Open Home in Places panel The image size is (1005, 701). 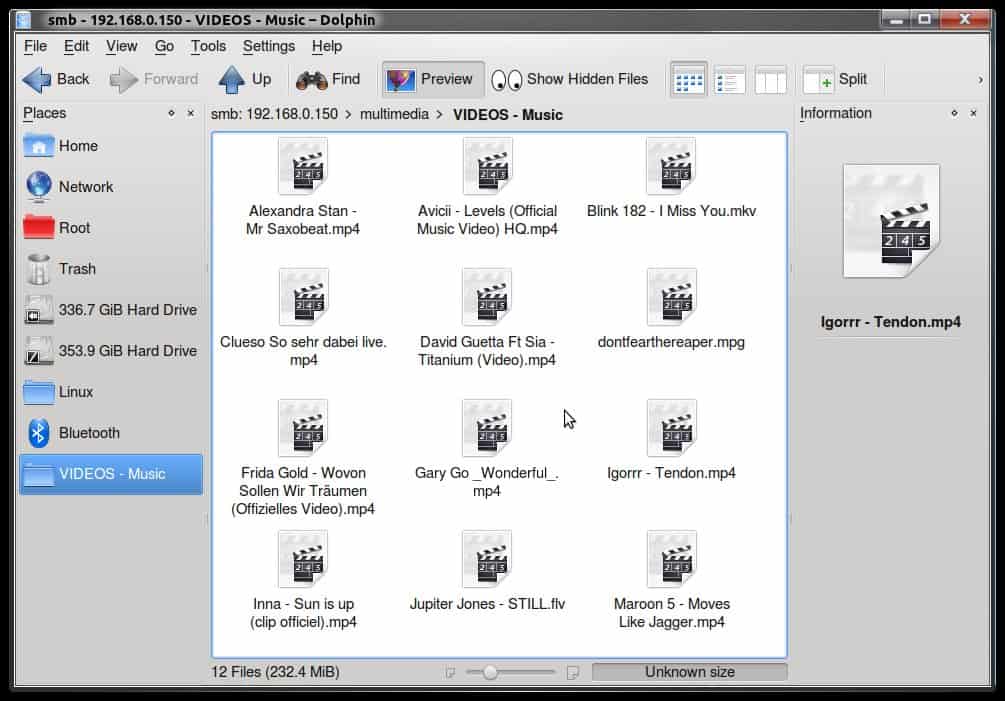pyautogui.click(x=111, y=146)
